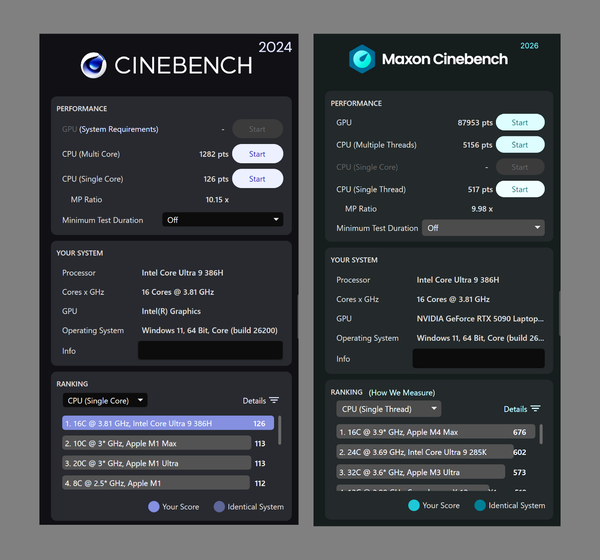Open Minimum Test Duration dropdown in Cinebench 2026
This screenshot has width=600, height=560.
[483, 228]
